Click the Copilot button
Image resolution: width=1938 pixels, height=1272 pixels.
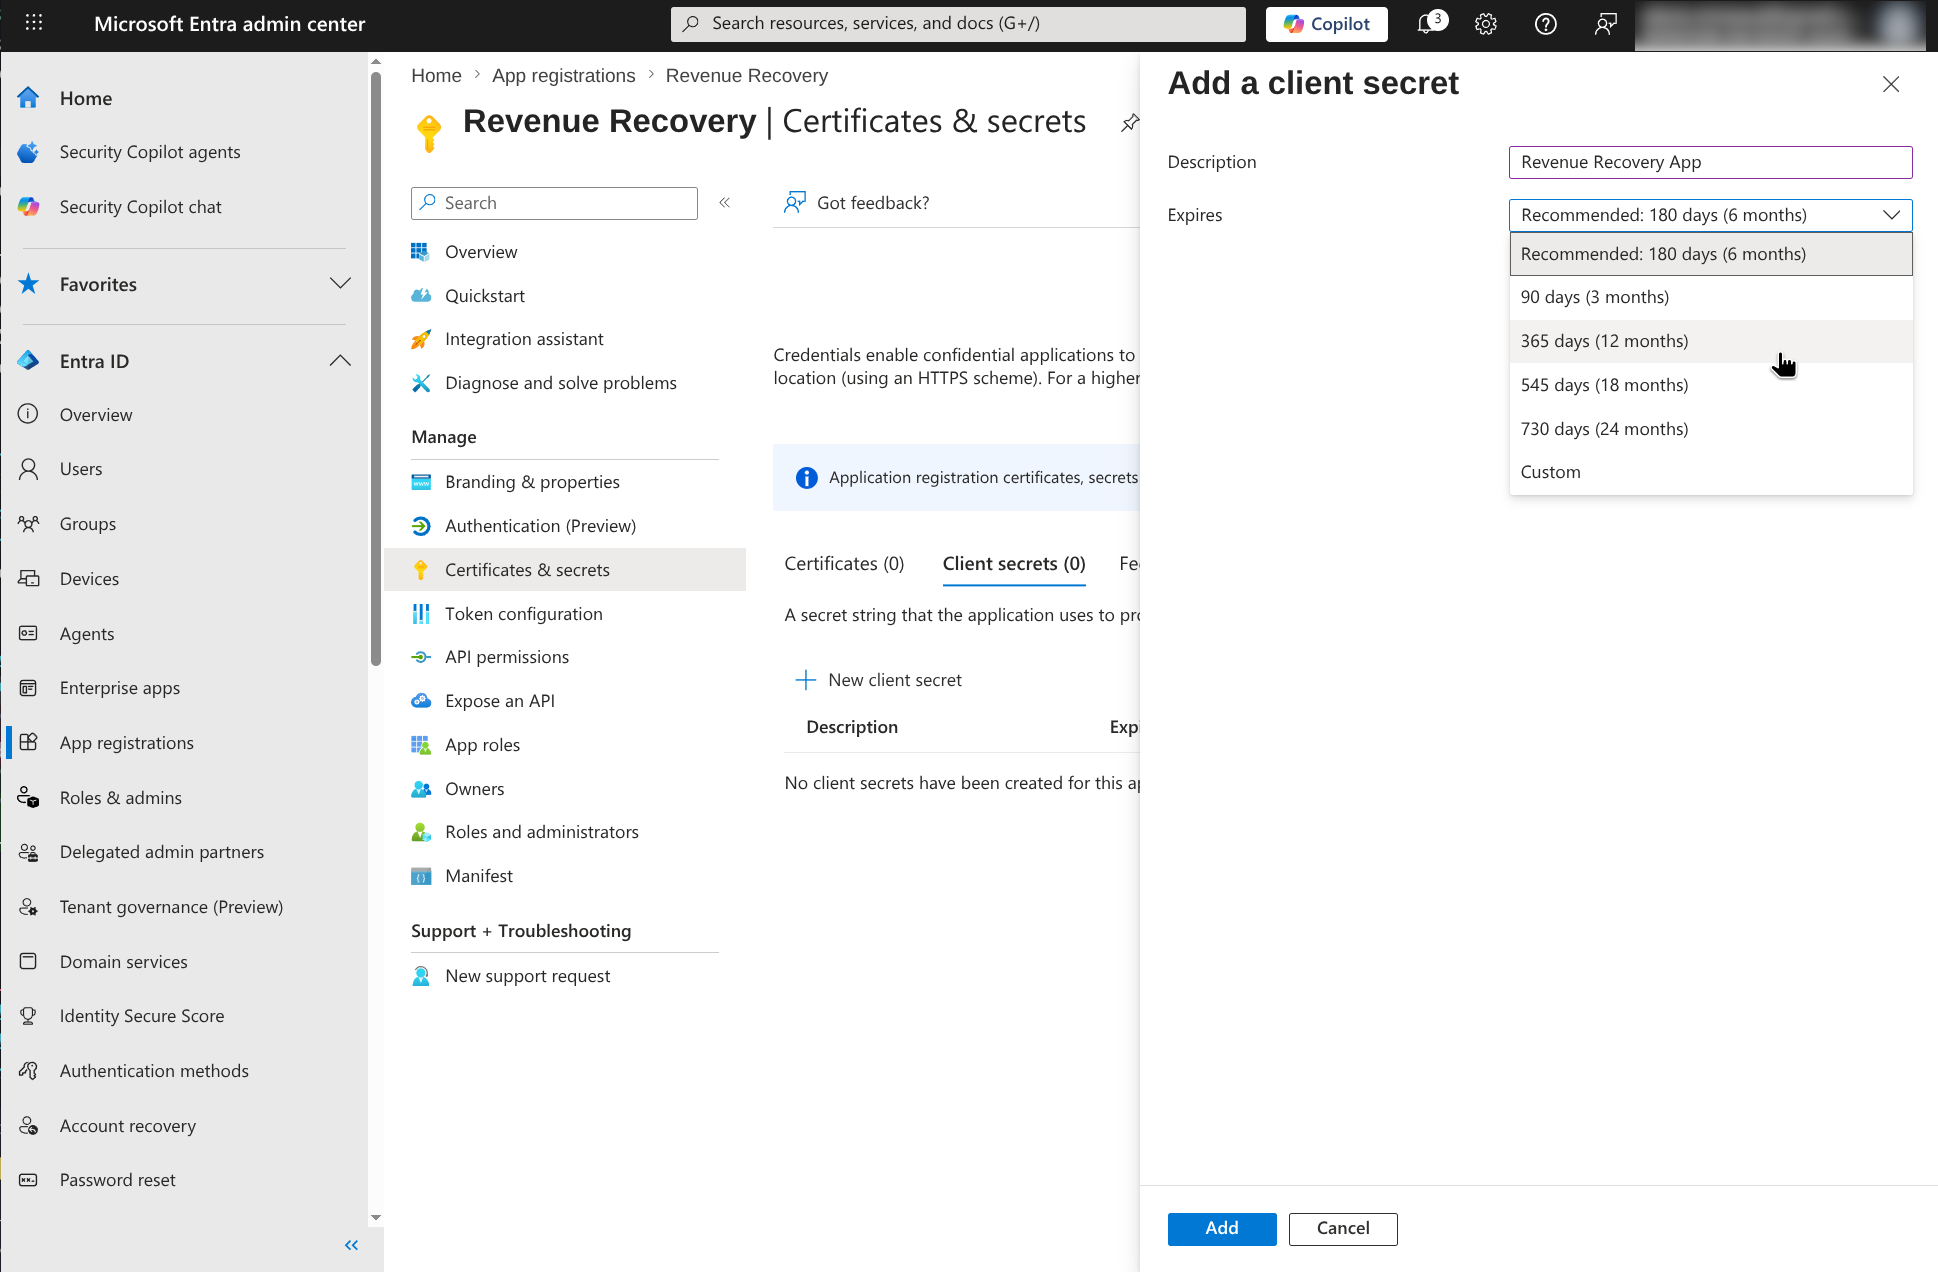(x=1326, y=24)
